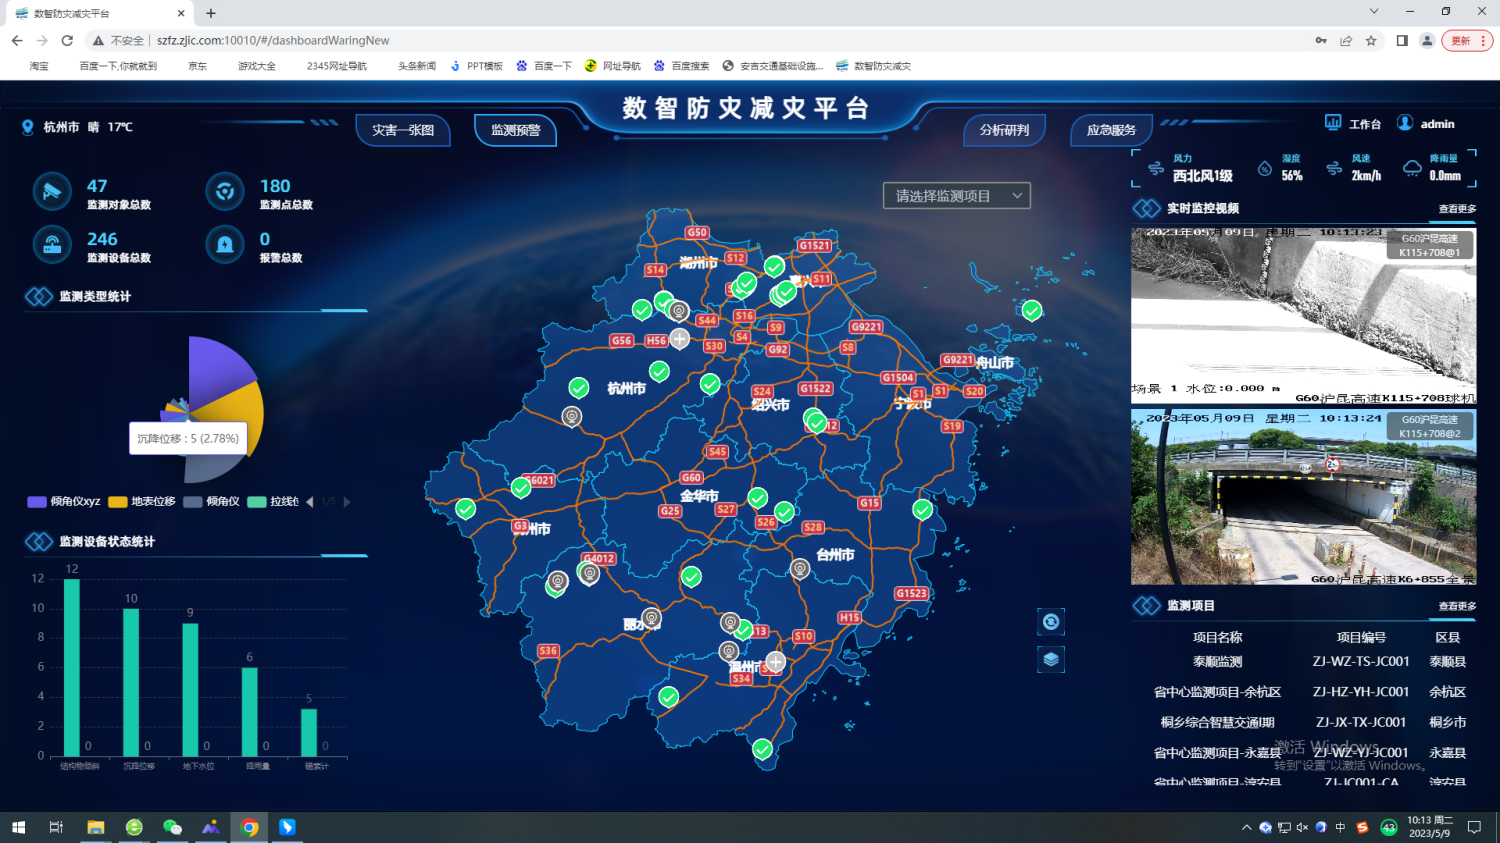Open the 分析研判 tab
This screenshot has width=1500, height=843.
[x=1004, y=130]
